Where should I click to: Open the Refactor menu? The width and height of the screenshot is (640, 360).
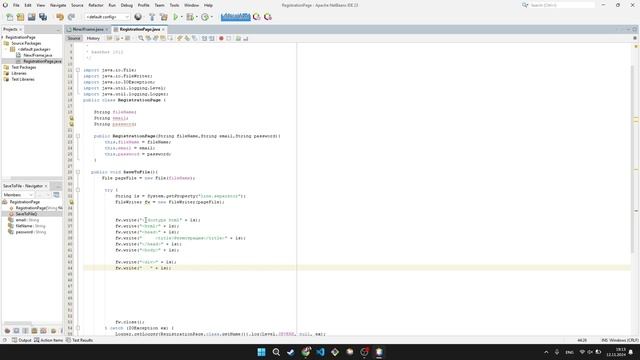click(96, 5)
